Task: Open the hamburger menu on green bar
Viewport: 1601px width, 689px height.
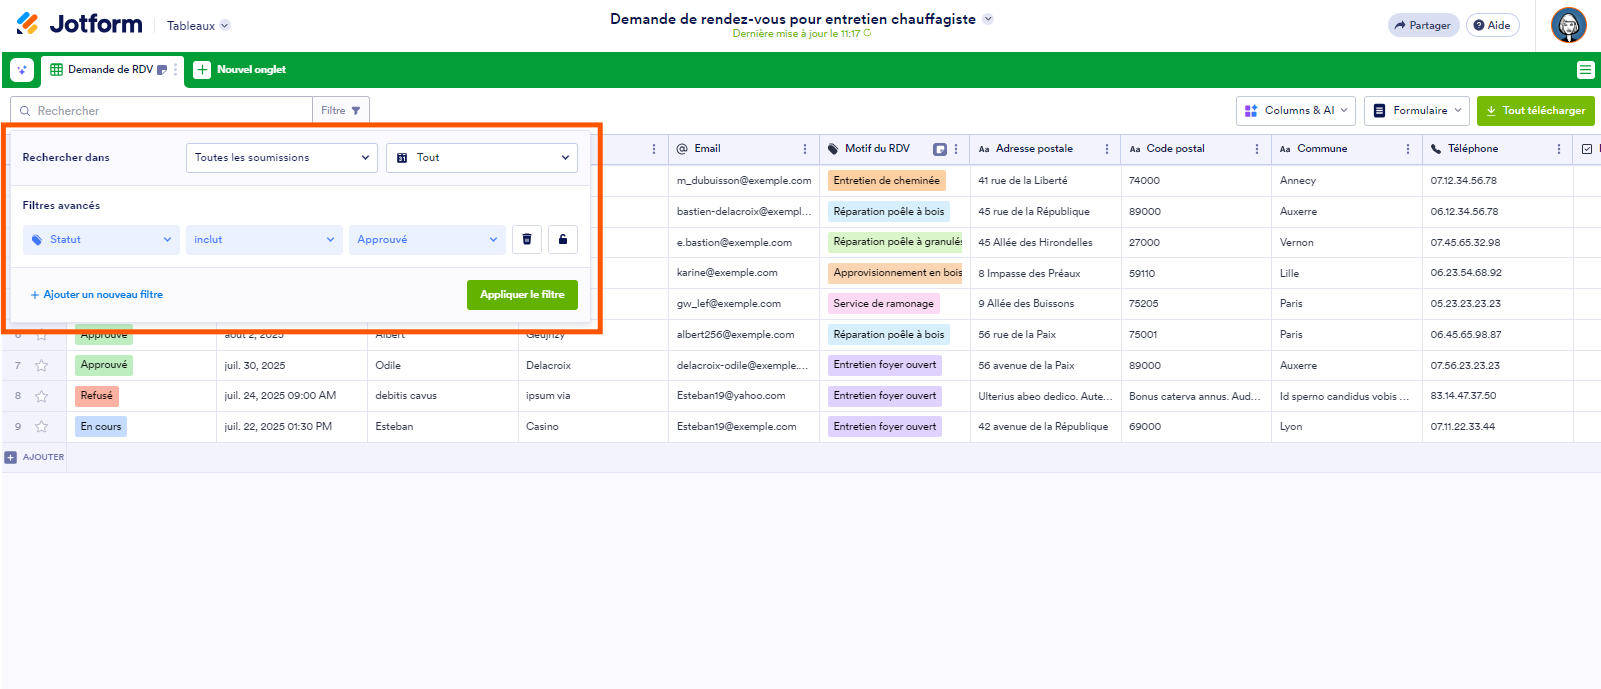Action: click(1585, 70)
